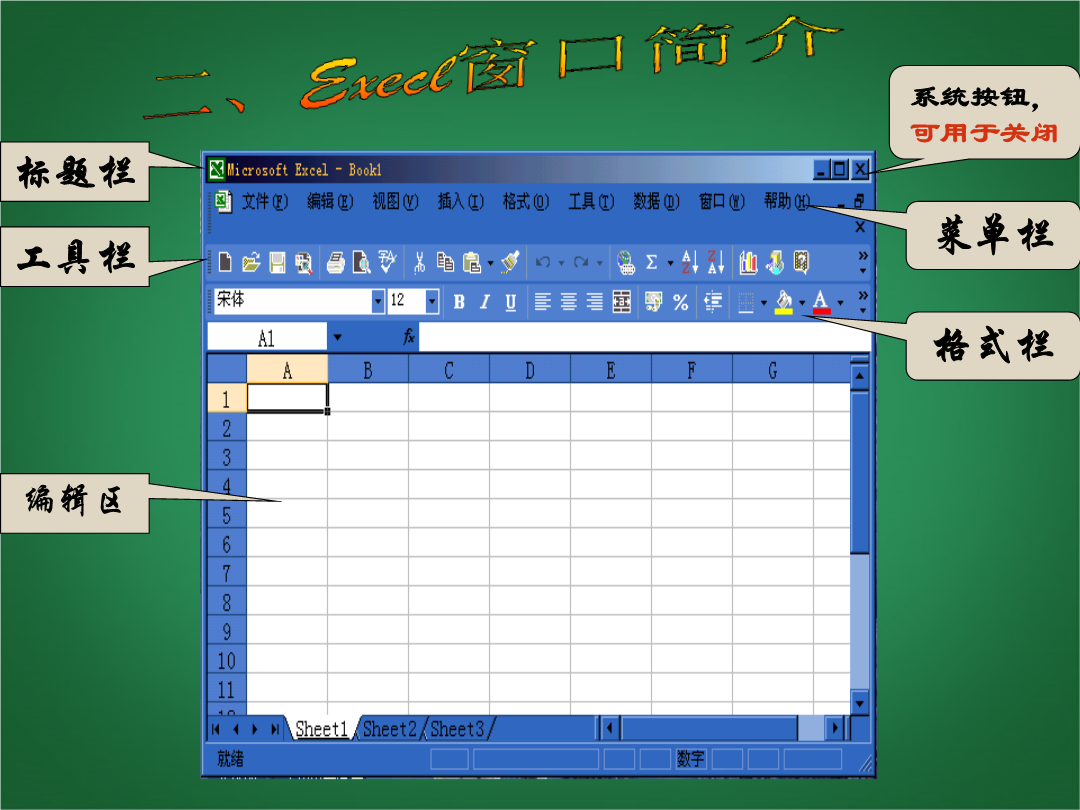Open the 数据(D) menu
The height and width of the screenshot is (810, 1080).
656,201
